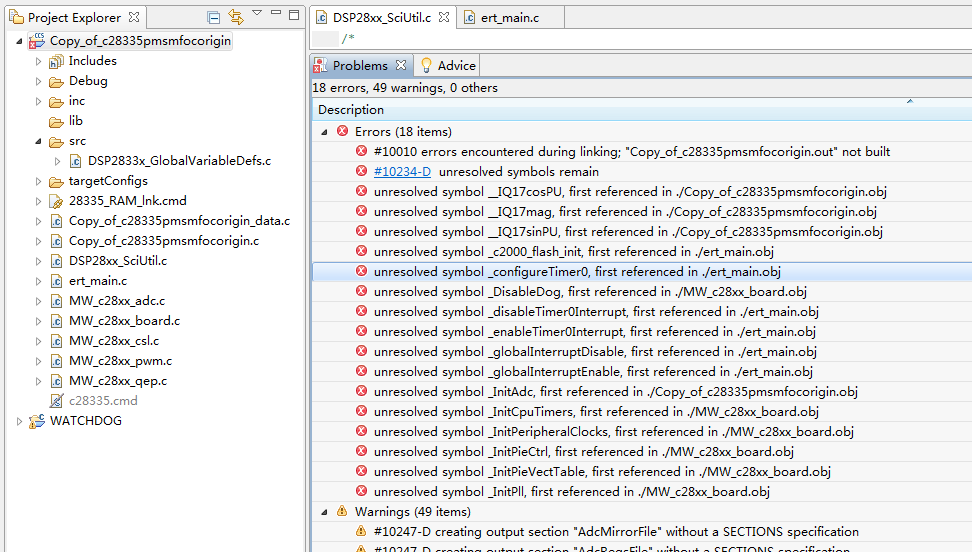Viewport: 972px width, 552px height.
Task: Expand the Debug folder
Action: click(x=38, y=81)
